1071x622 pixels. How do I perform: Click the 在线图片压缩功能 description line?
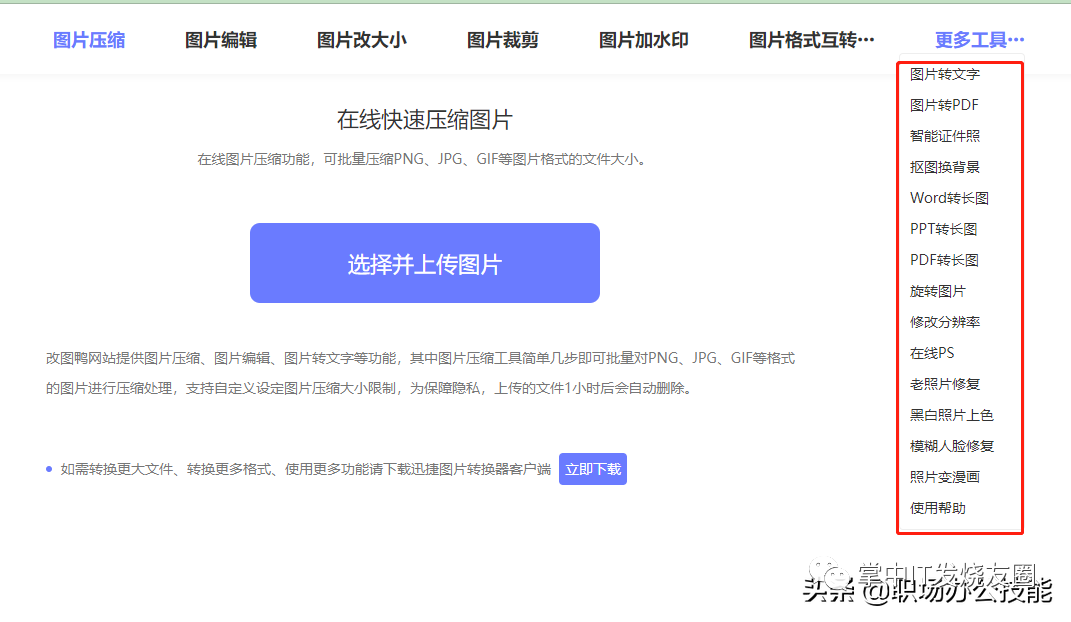click(x=422, y=160)
